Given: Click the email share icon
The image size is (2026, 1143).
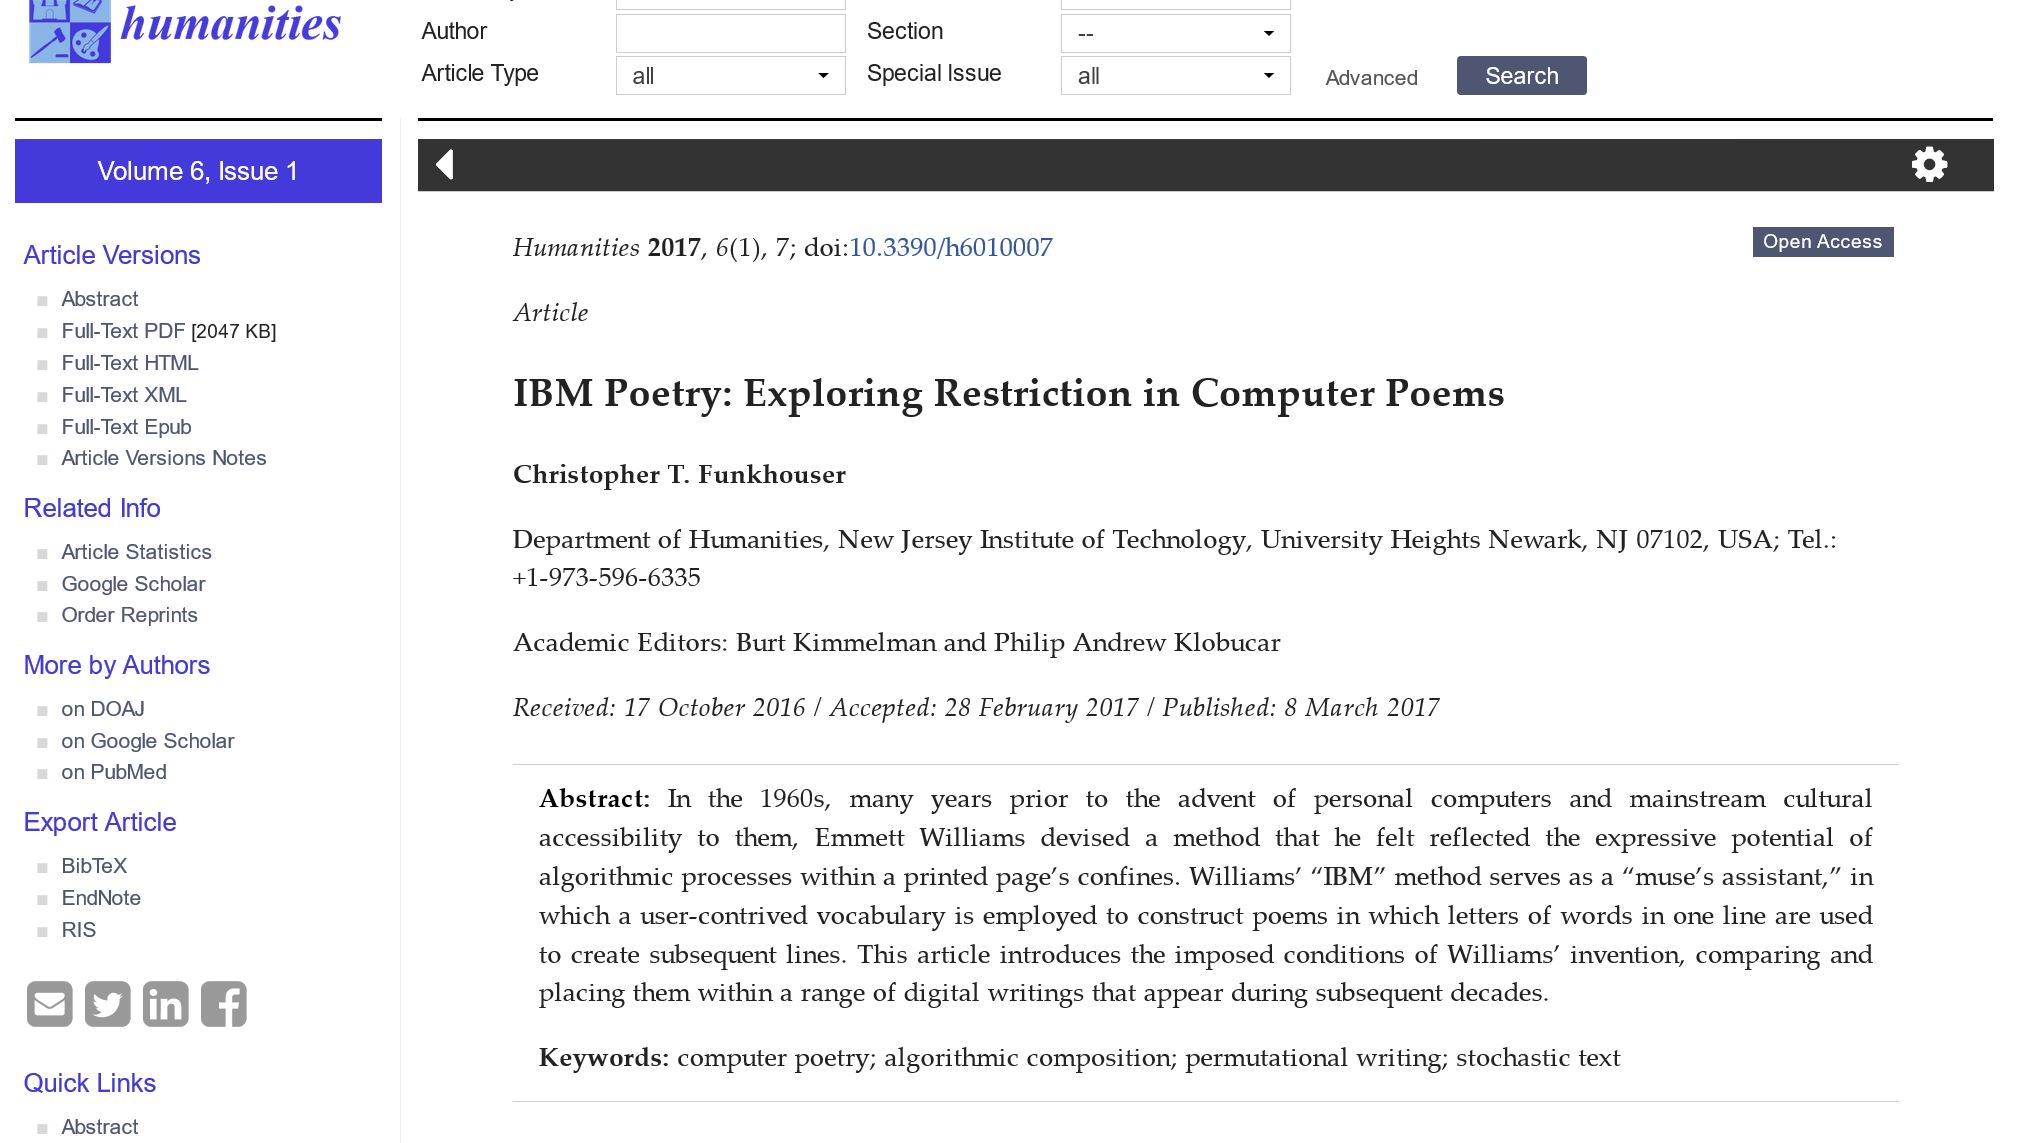Looking at the screenshot, I should click(49, 1004).
